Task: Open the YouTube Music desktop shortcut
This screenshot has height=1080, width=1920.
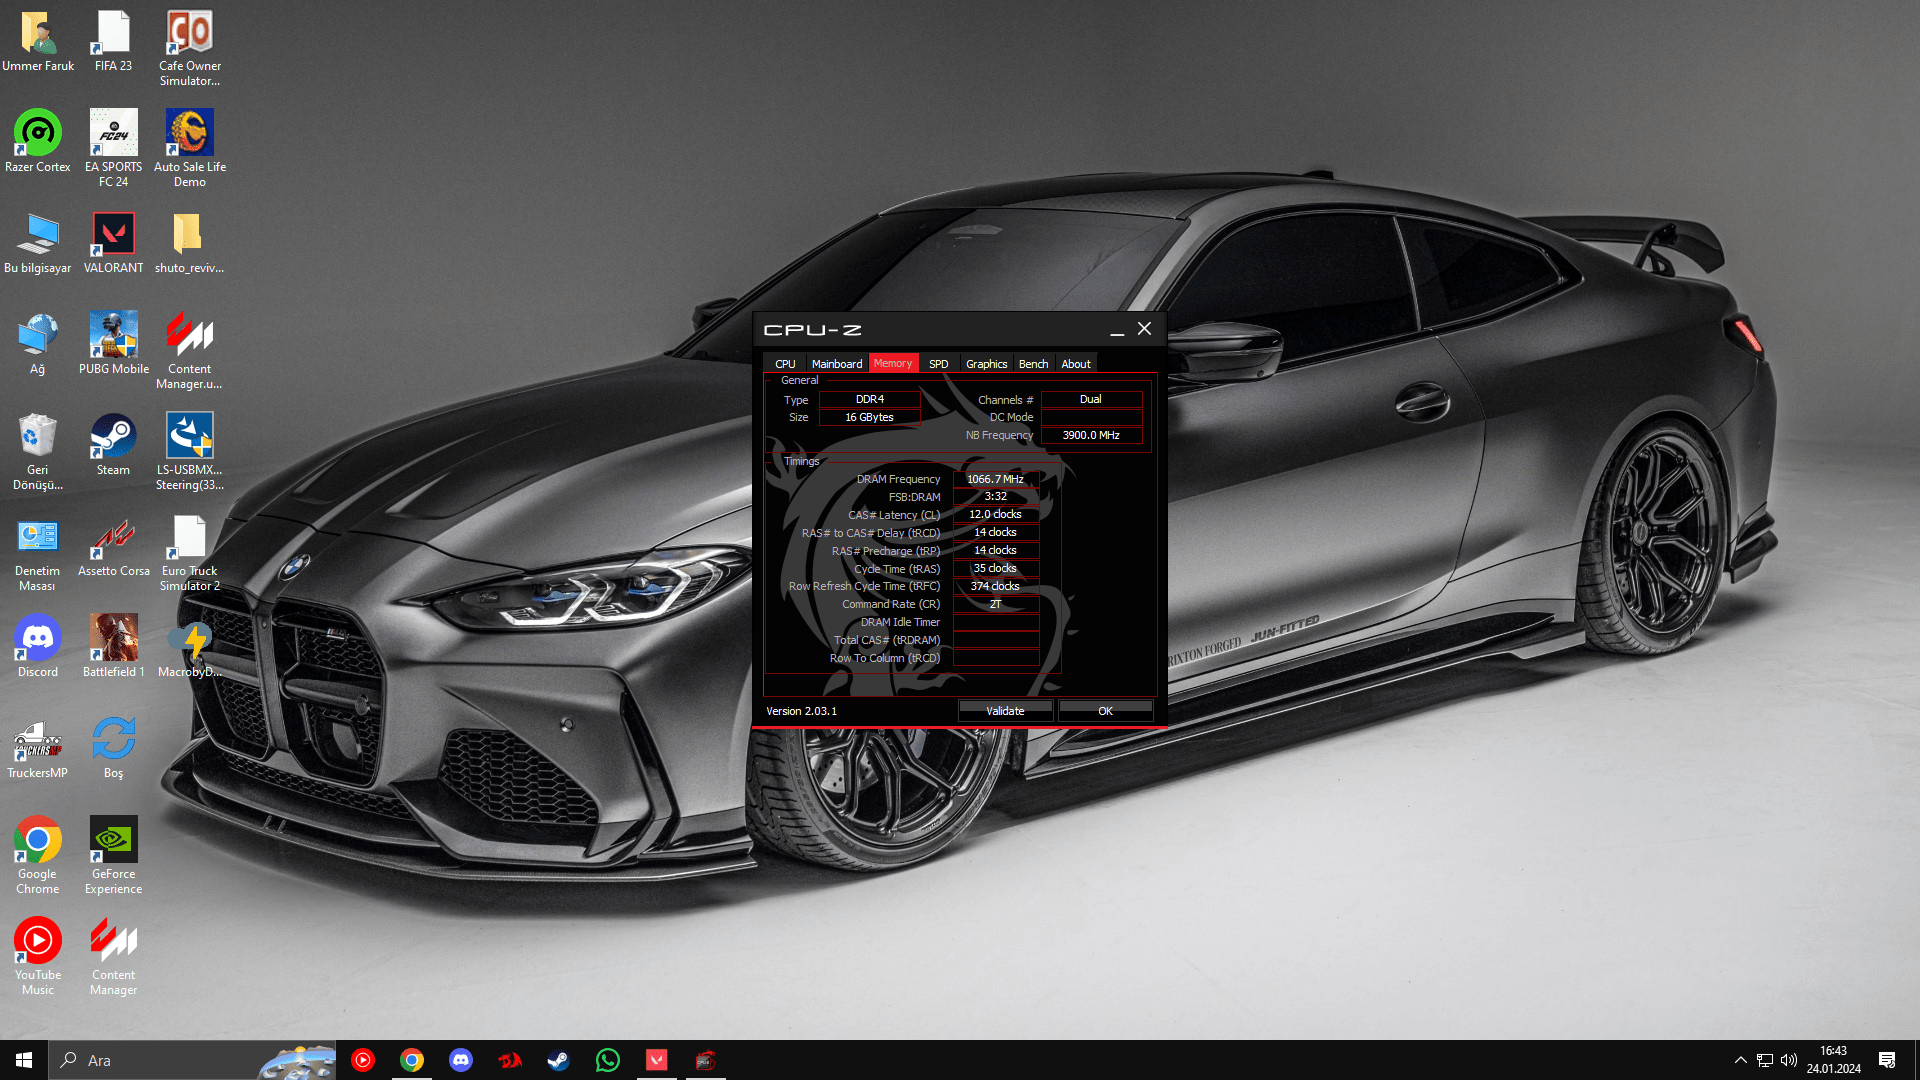Action: click(38, 942)
